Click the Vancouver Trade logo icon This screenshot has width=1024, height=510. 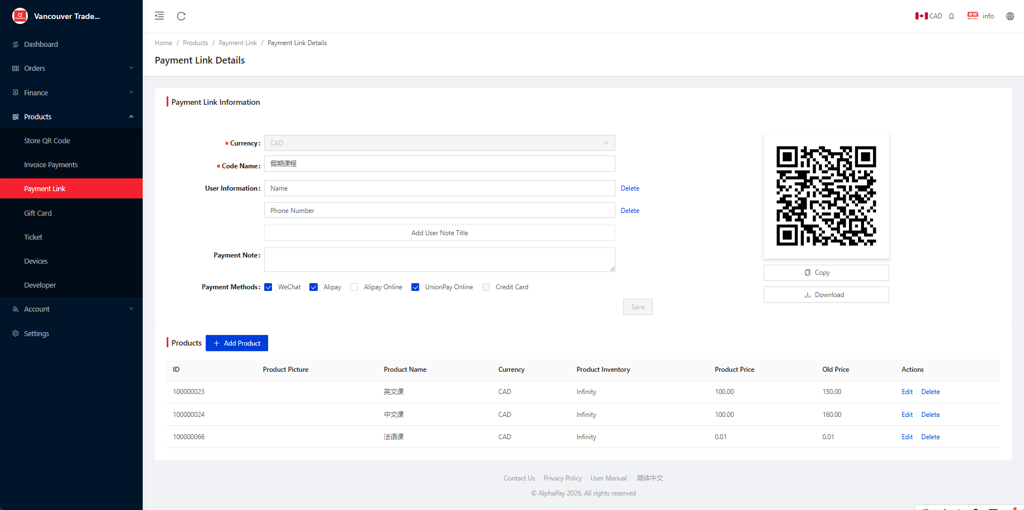pos(19,16)
